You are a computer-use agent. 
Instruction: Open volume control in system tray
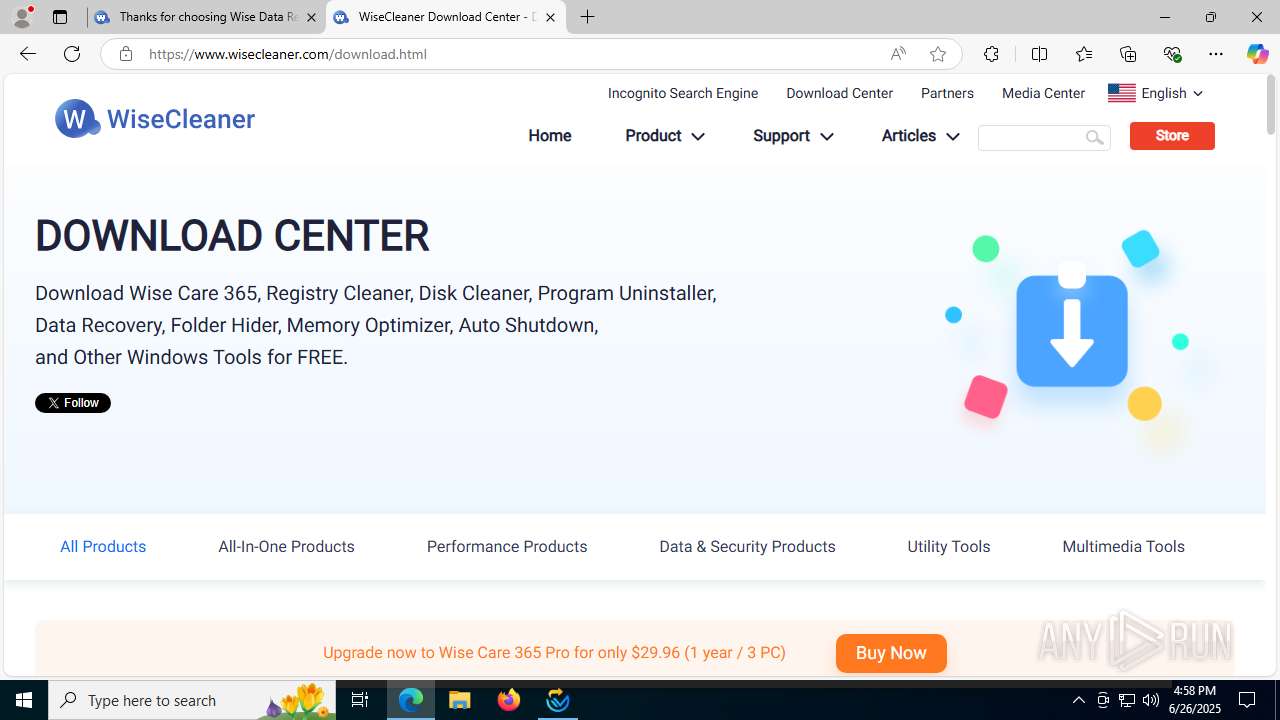1151,700
